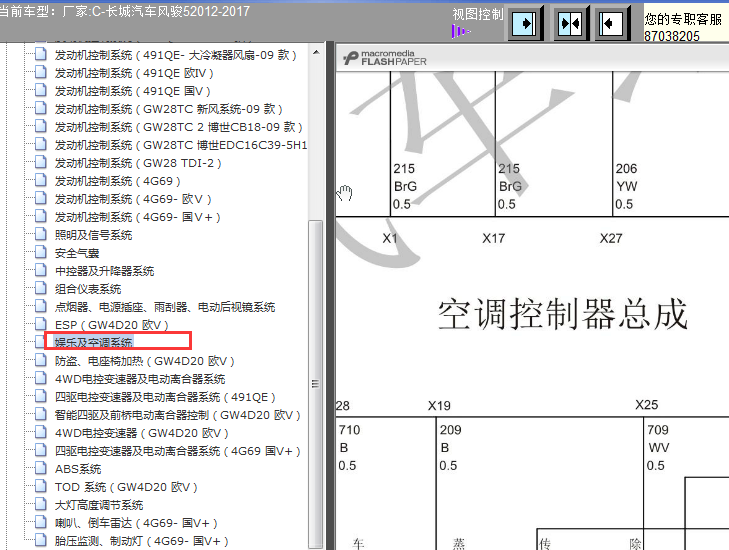Click the purple playback indicator under 视图控制
729x550 pixels.
click(x=460, y=32)
